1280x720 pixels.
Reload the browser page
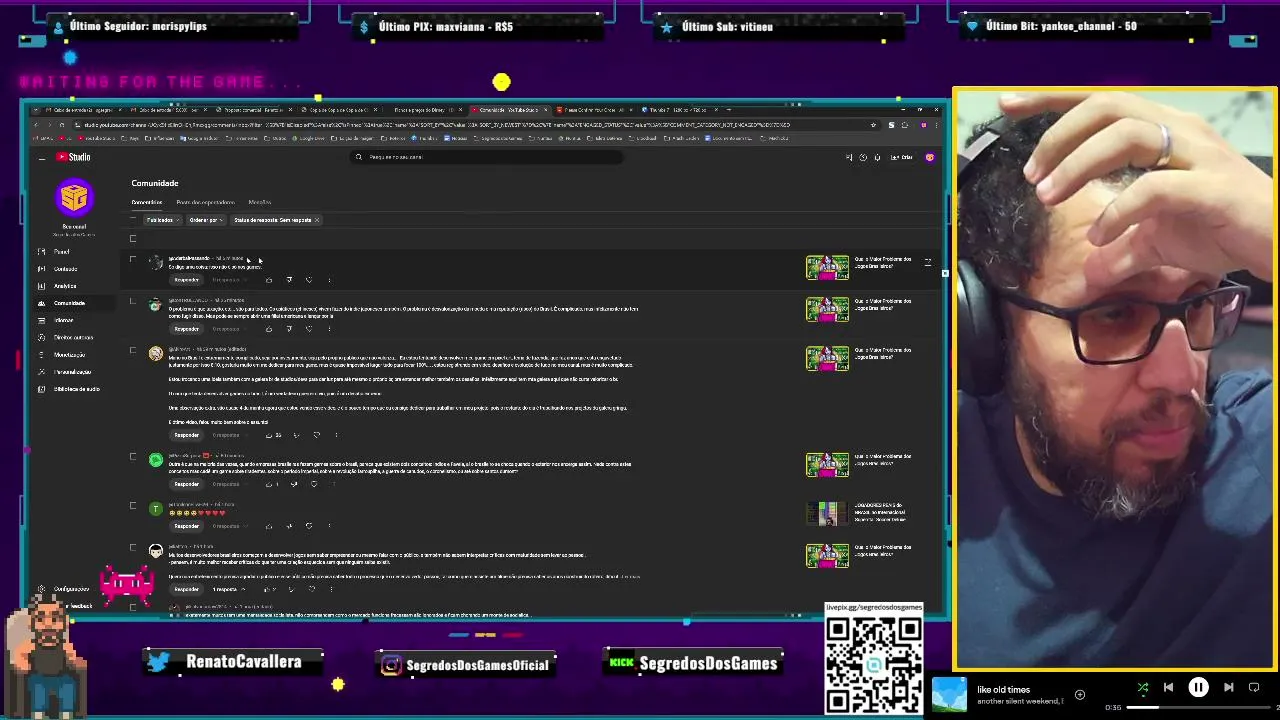62,125
